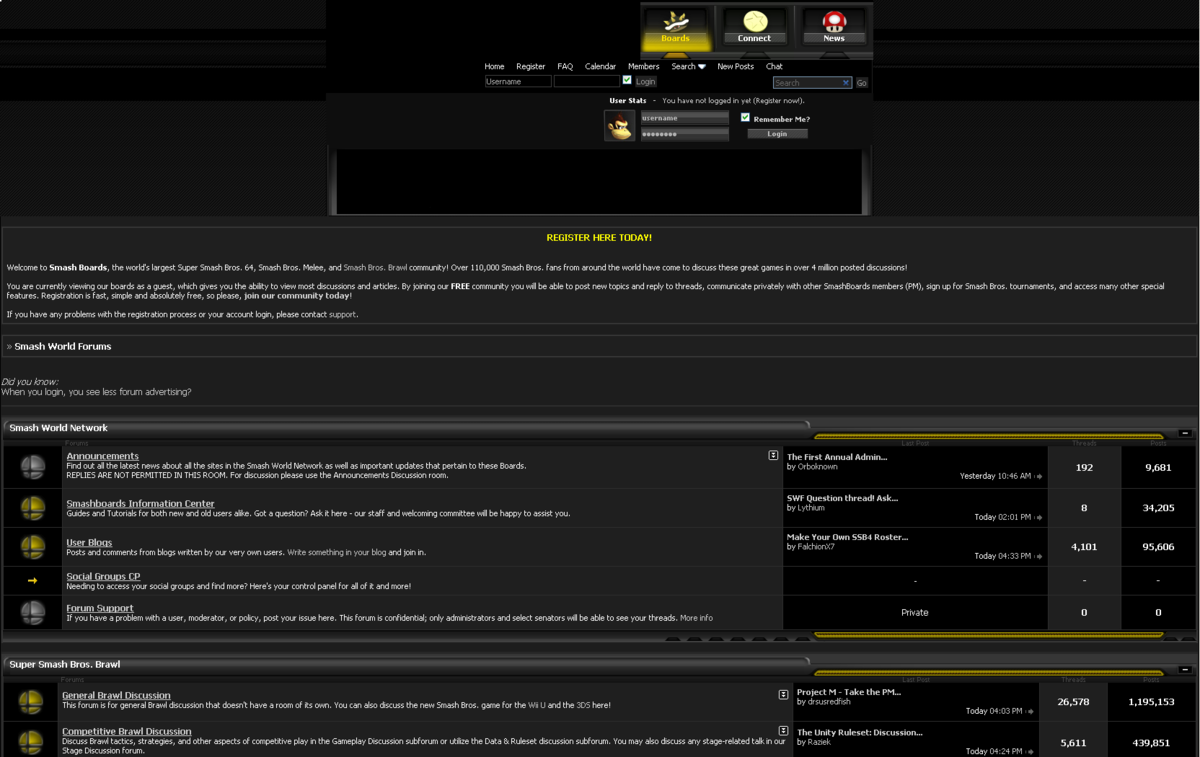Screen dimensions: 1200x757
Task: Toggle the green checkbox beside the nav Login button
Action: [x=627, y=81]
